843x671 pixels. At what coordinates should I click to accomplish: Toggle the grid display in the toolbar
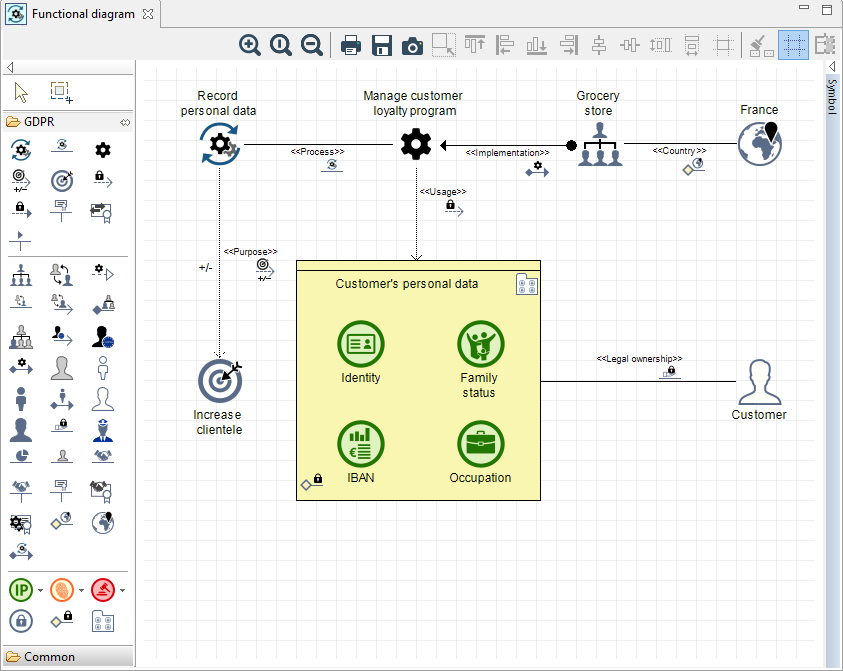[793, 45]
